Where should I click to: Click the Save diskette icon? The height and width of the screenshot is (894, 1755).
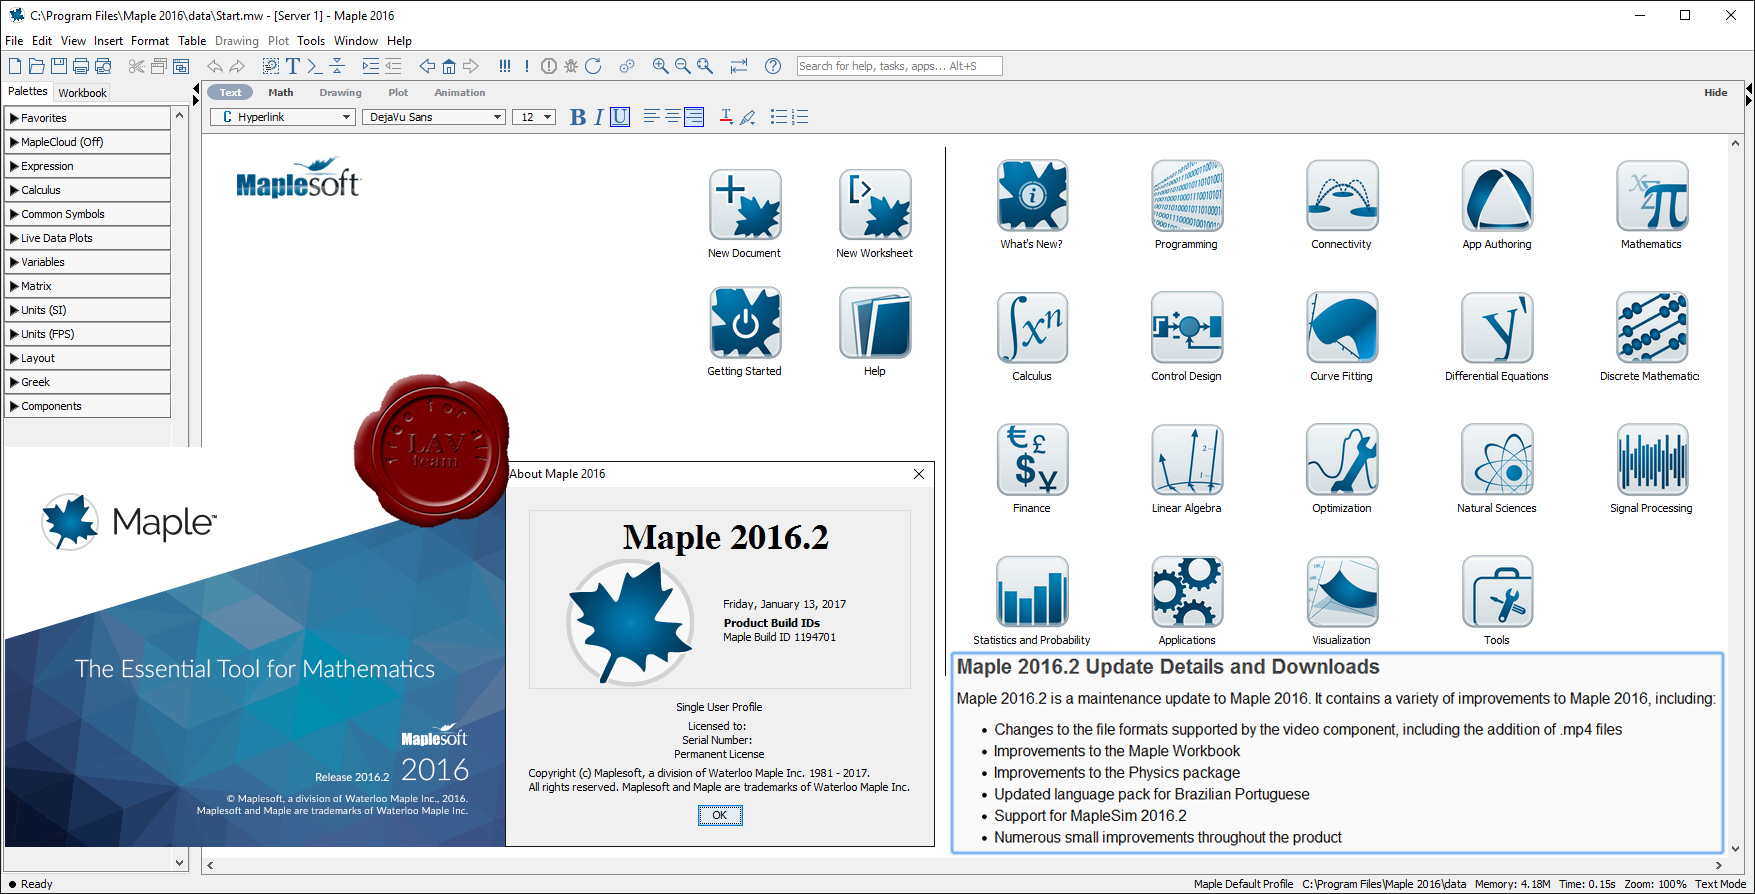click(x=59, y=66)
